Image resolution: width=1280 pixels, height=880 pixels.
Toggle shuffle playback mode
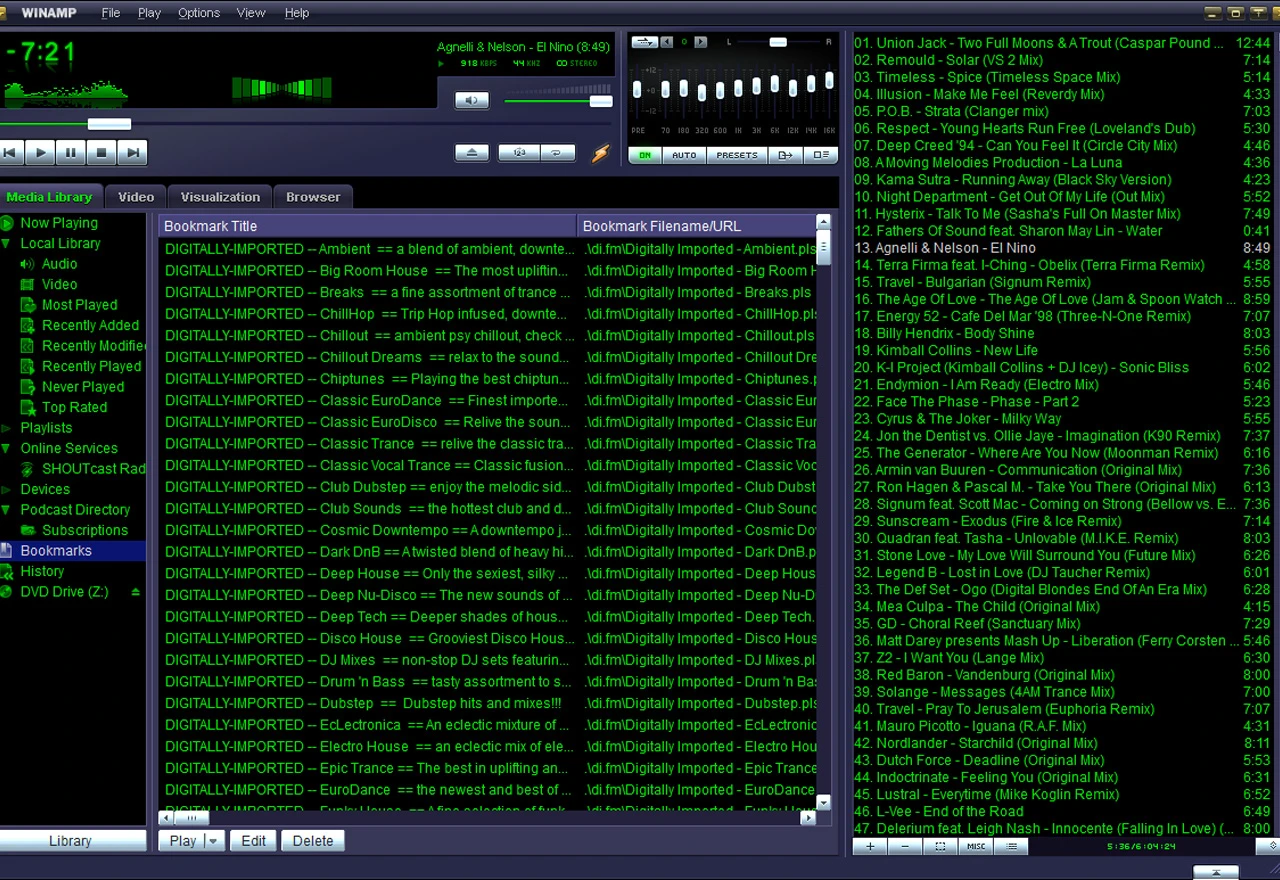pyautogui.click(x=519, y=153)
